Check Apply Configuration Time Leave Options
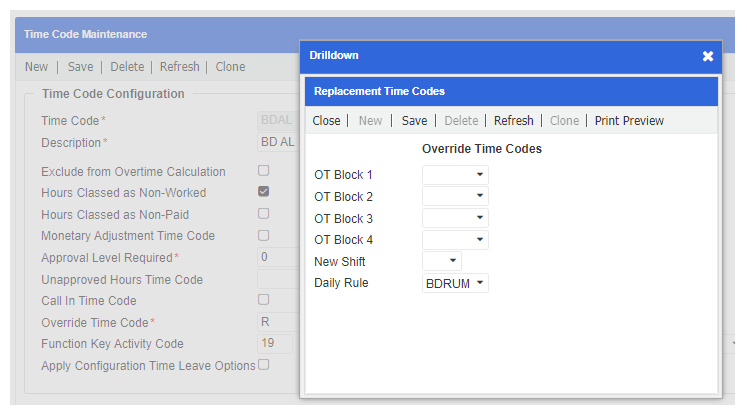The width and height of the screenshot is (747, 415). [264, 365]
